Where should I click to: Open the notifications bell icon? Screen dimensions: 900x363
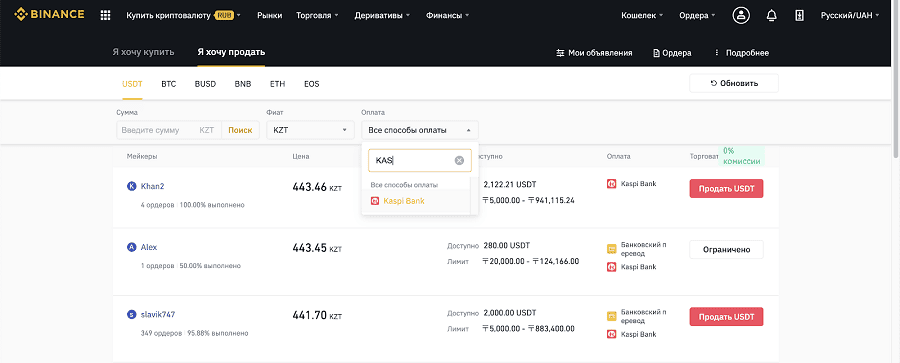771,16
